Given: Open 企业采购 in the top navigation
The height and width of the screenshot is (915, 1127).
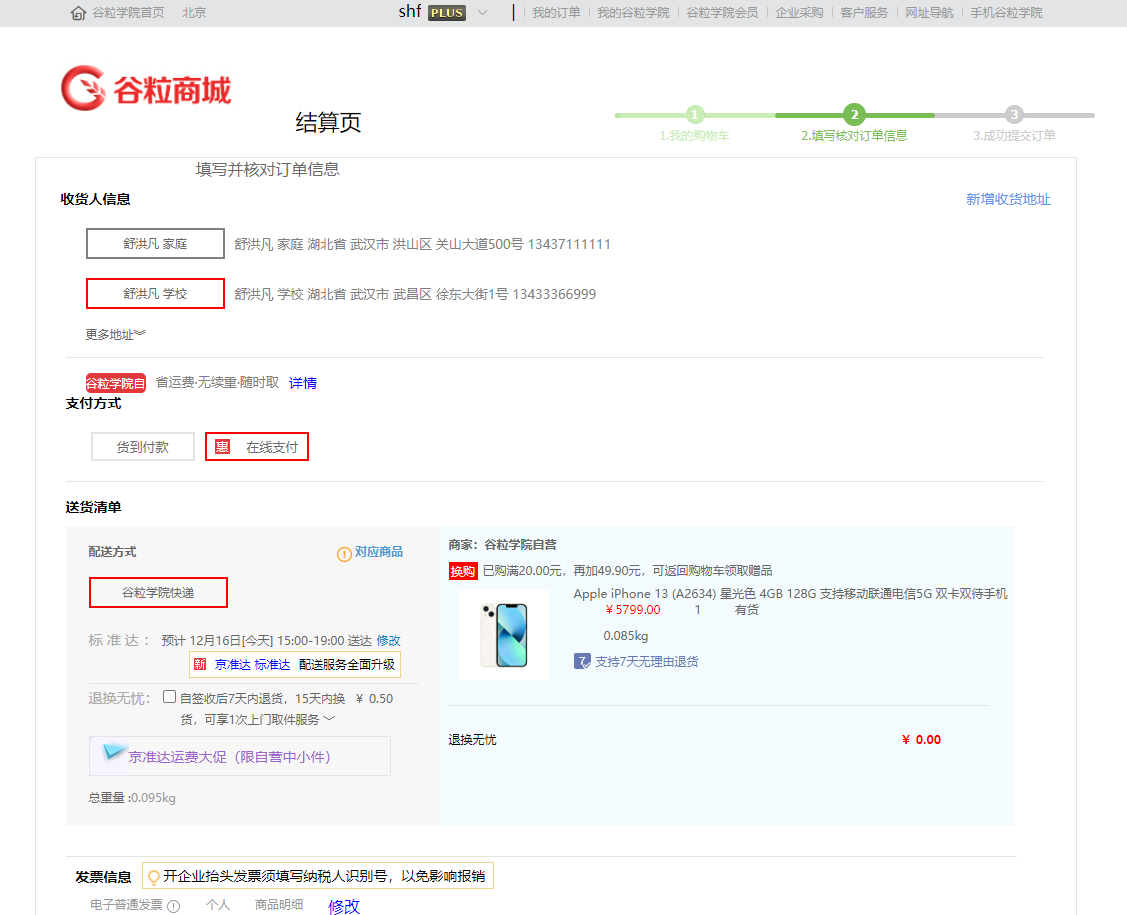Looking at the screenshot, I should click(x=799, y=13).
